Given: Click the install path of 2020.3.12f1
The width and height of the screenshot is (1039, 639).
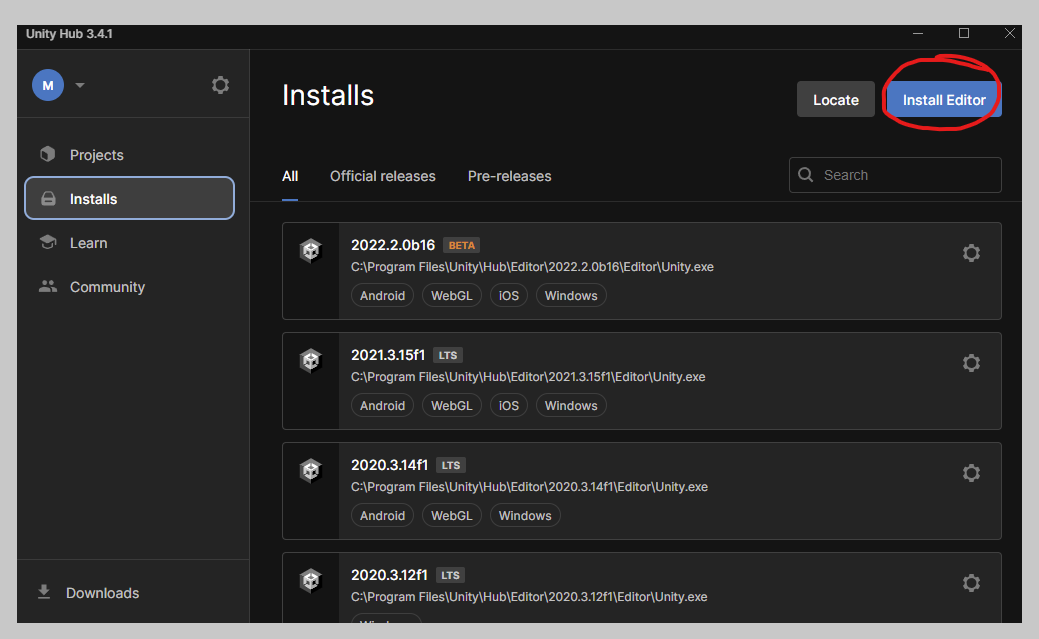Looking at the screenshot, I should [529, 597].
